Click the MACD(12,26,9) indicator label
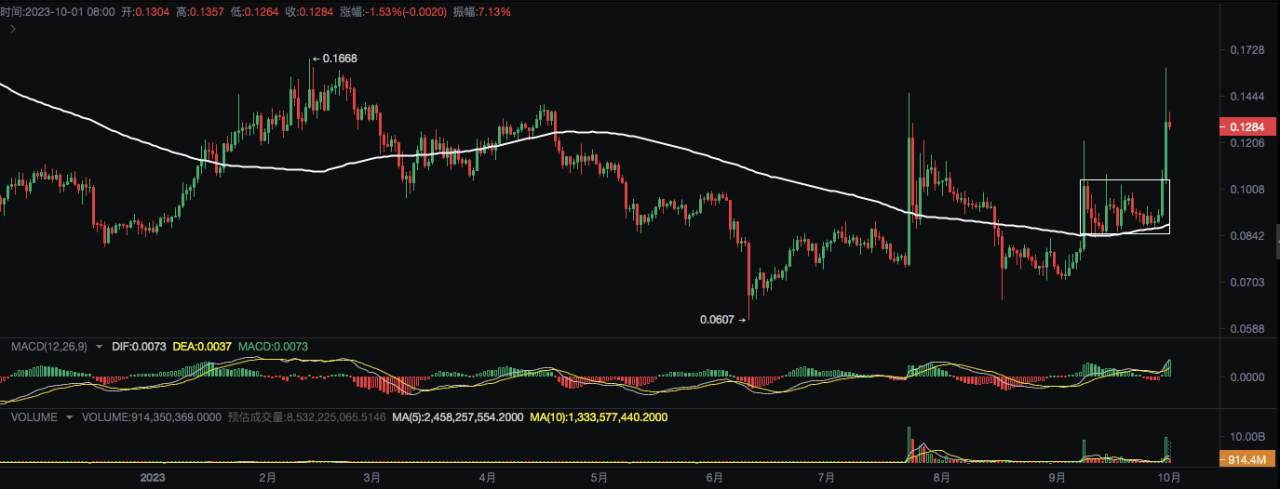This screenshot has height=489, width=1280. pyautogui.click(x=49, y=346)
